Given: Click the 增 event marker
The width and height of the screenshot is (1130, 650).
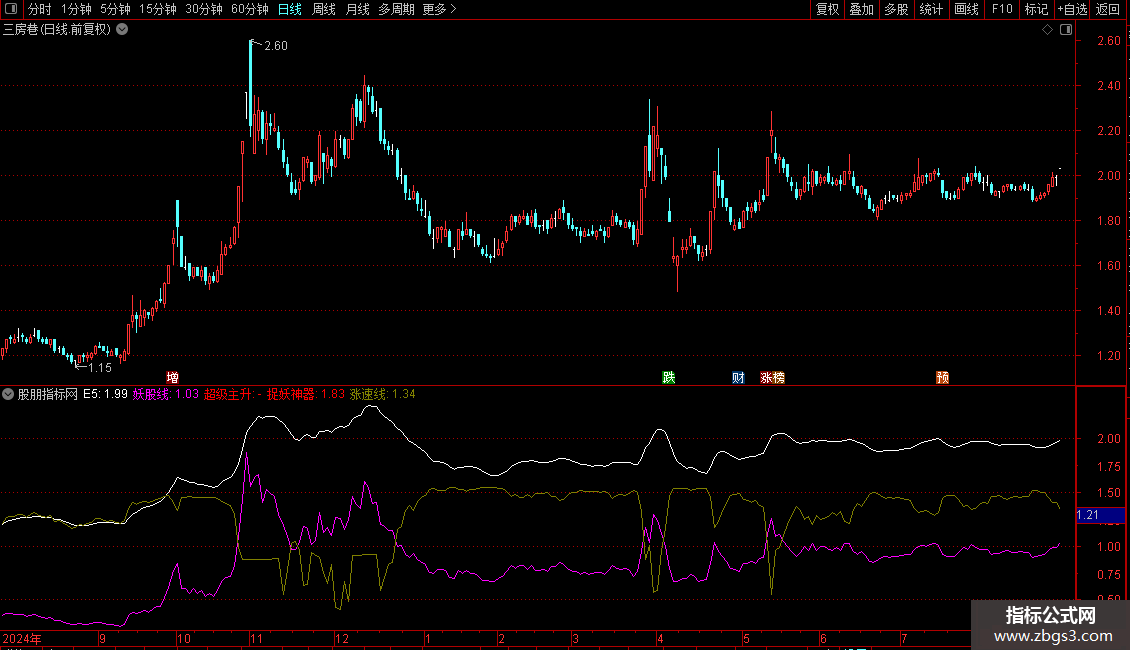Looking at the screenshot, I should tap(172, 378).
